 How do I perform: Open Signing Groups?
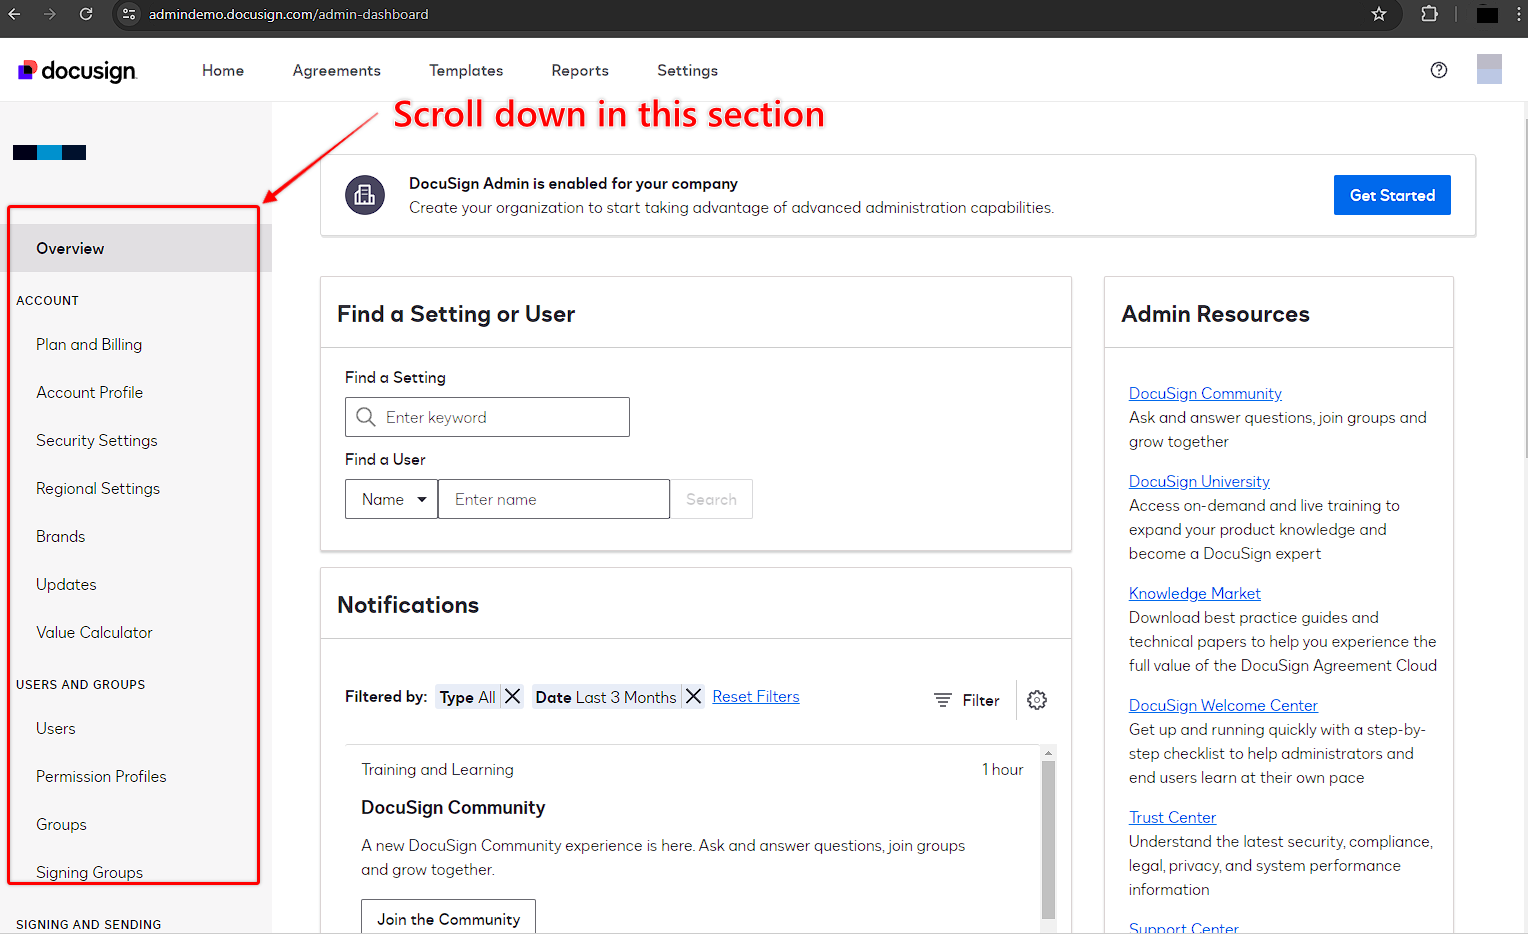[x=89, y=872]
